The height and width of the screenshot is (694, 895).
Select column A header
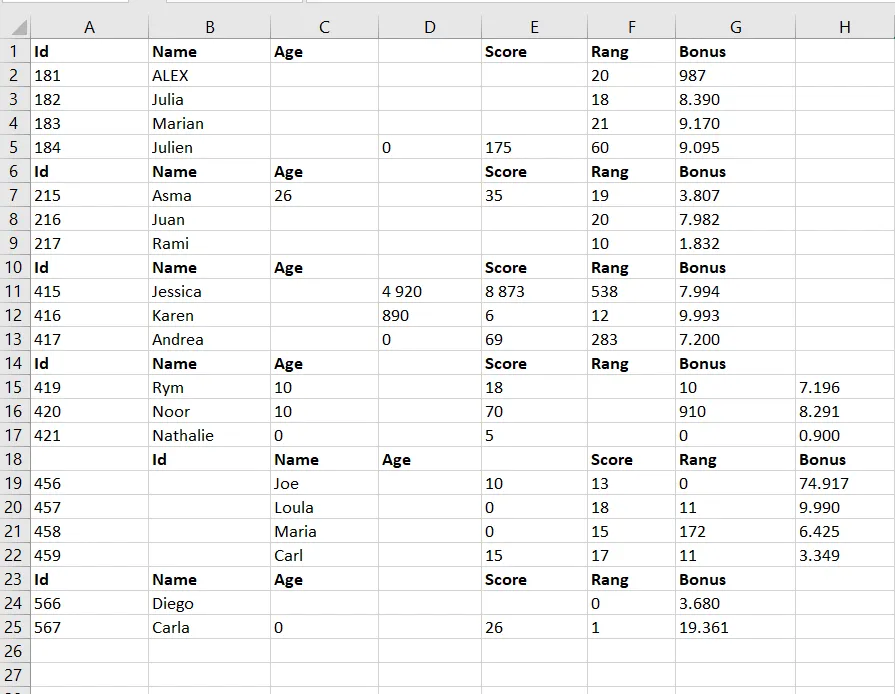90,28
